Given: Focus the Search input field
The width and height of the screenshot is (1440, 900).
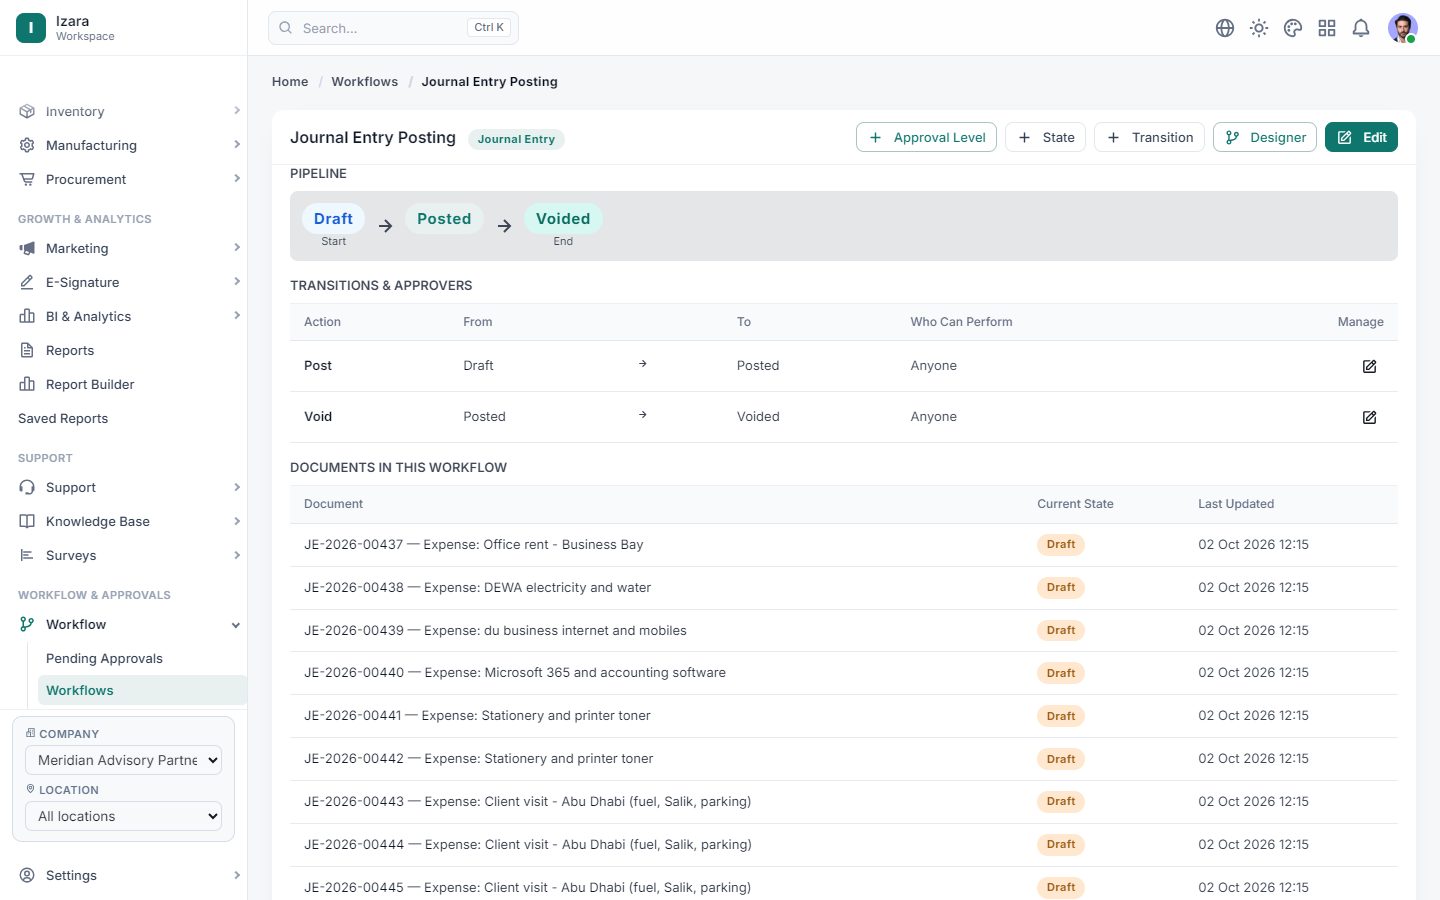Looking at the screenshot, I should [393, 28].
